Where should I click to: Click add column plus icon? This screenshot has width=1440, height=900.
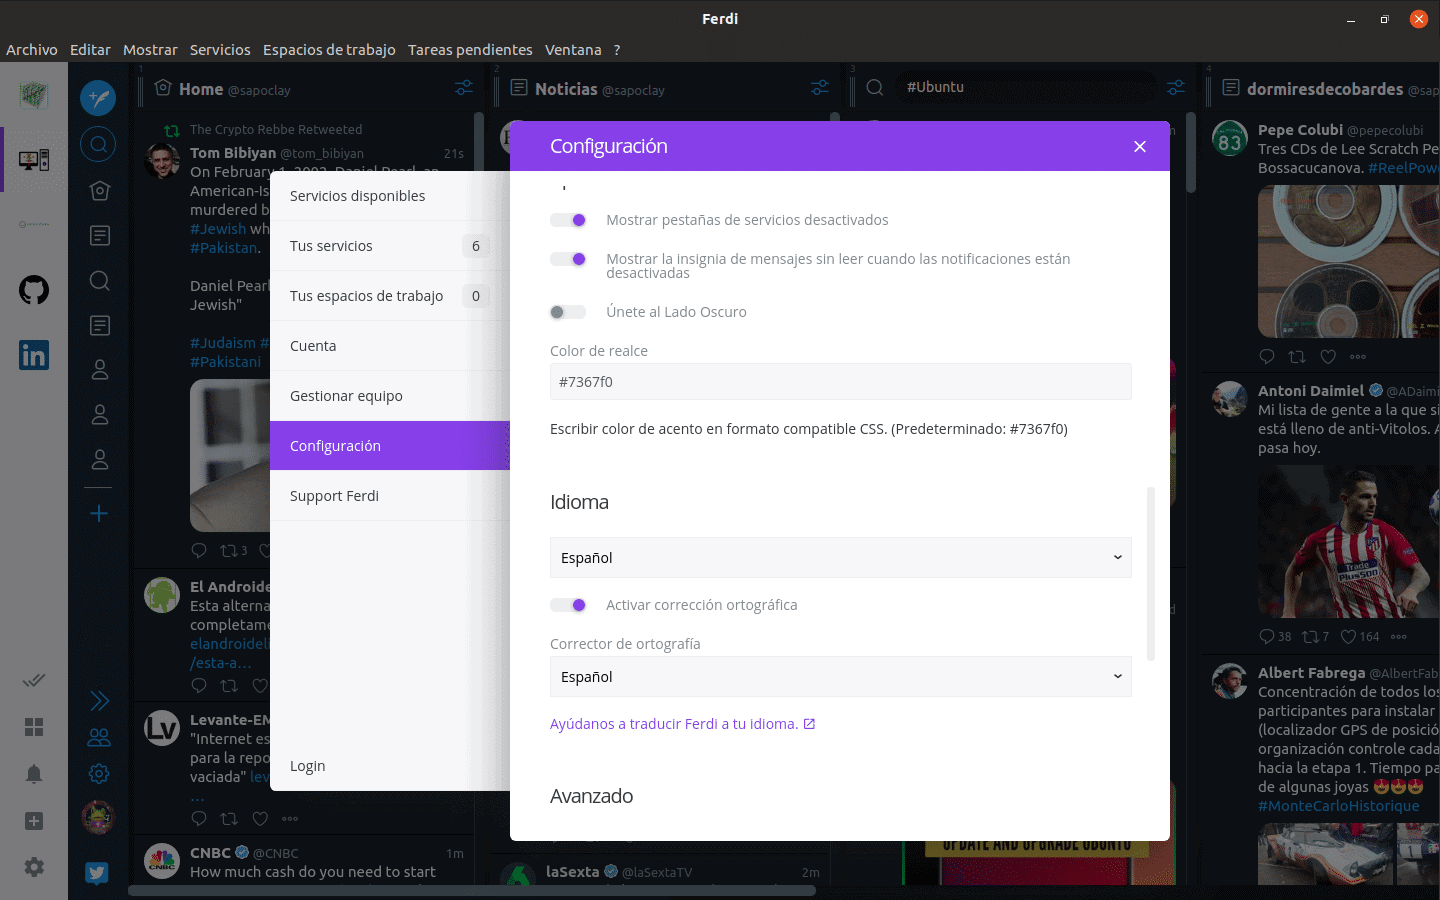pos(99,514)
